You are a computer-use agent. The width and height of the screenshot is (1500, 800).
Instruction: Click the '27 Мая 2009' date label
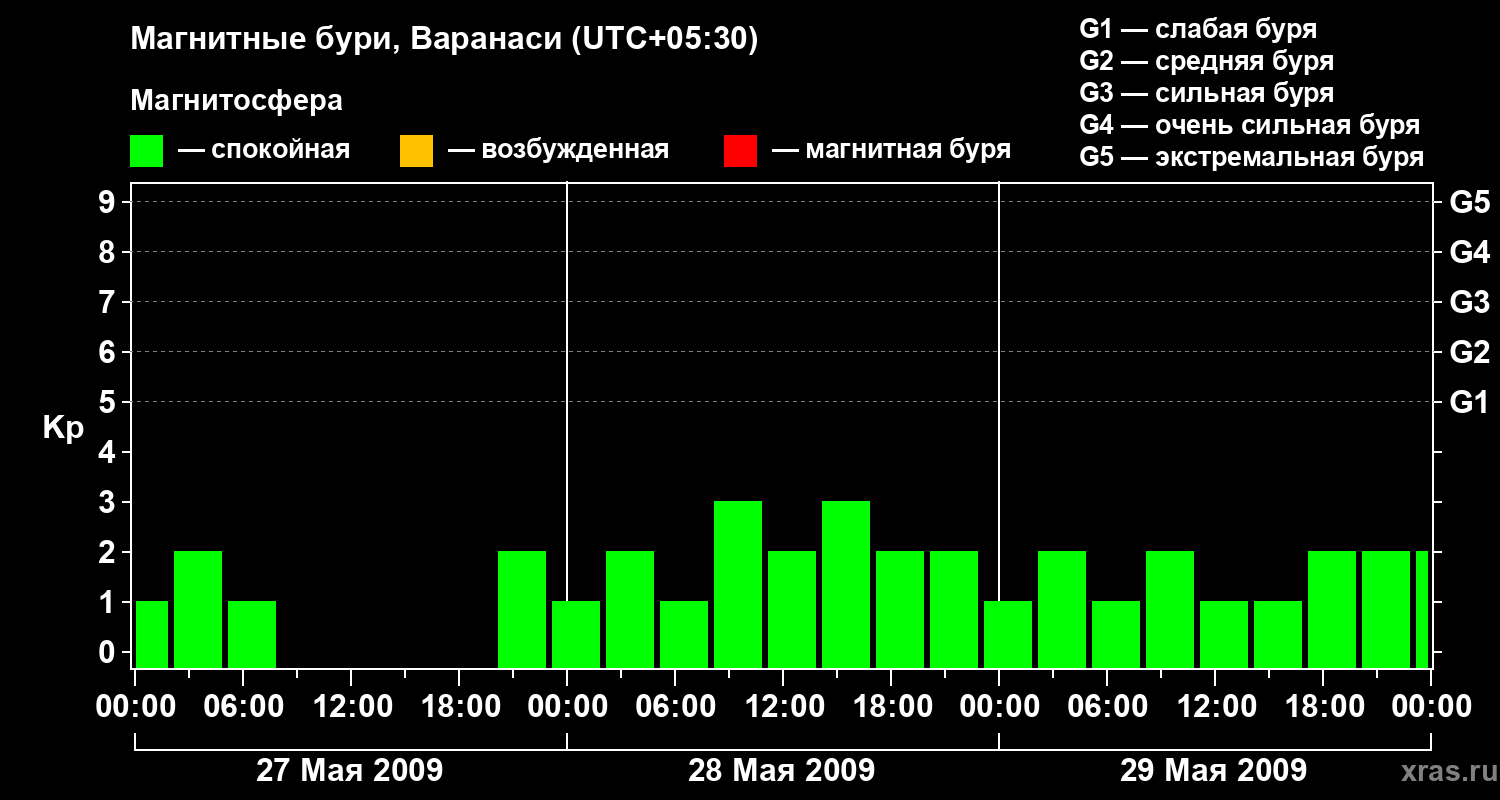tap(350, 771)
